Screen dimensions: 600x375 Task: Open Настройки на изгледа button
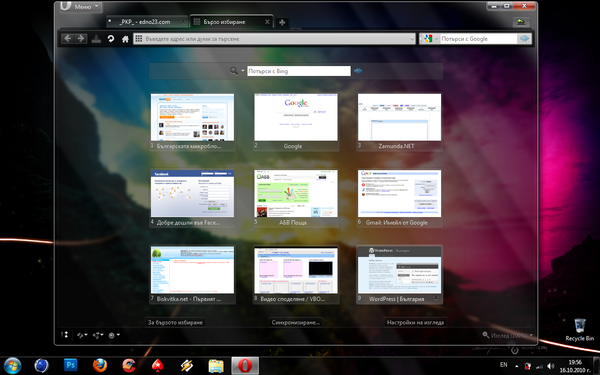pyautogui.click(x=415, y=323)
